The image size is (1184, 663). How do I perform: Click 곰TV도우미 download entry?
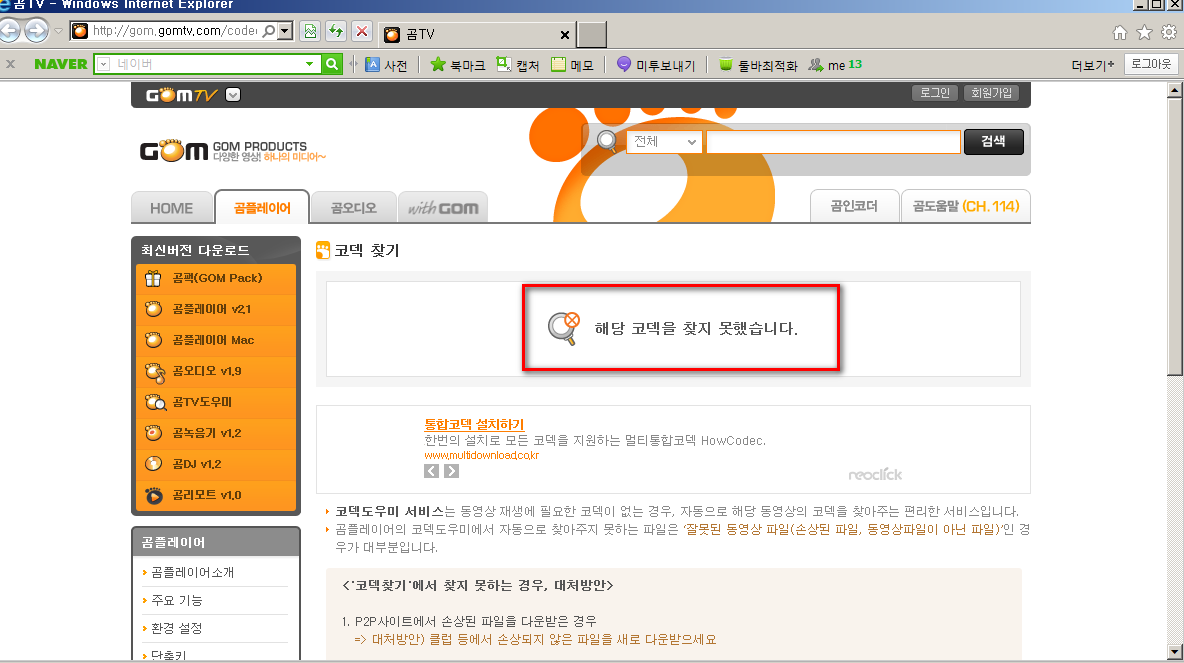click(216, 402)
